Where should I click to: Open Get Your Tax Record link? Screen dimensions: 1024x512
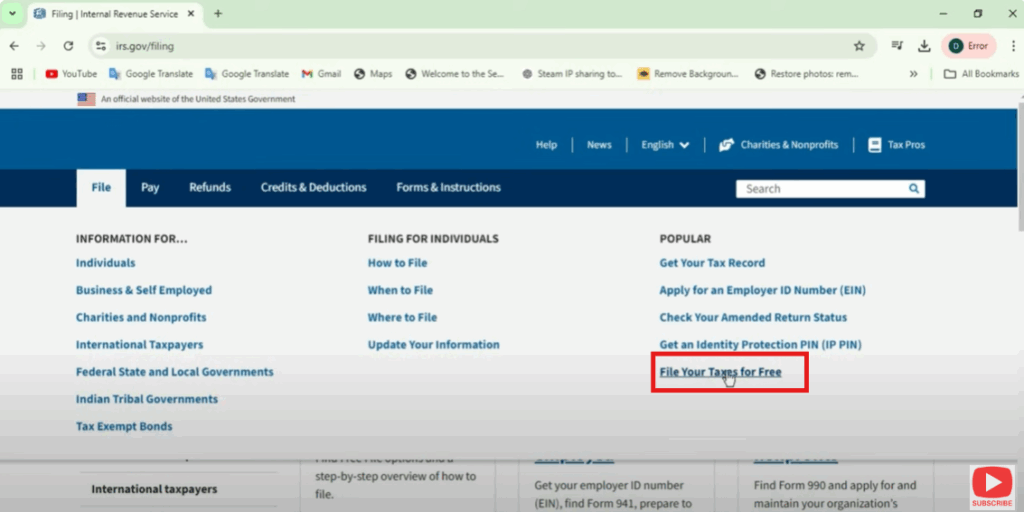(x=712, y=263)
